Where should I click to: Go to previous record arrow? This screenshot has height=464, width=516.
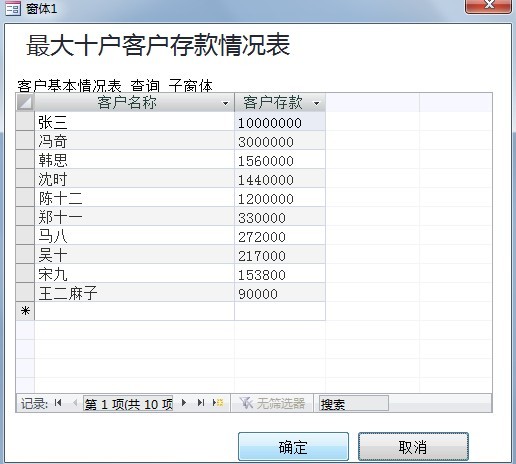75,403
